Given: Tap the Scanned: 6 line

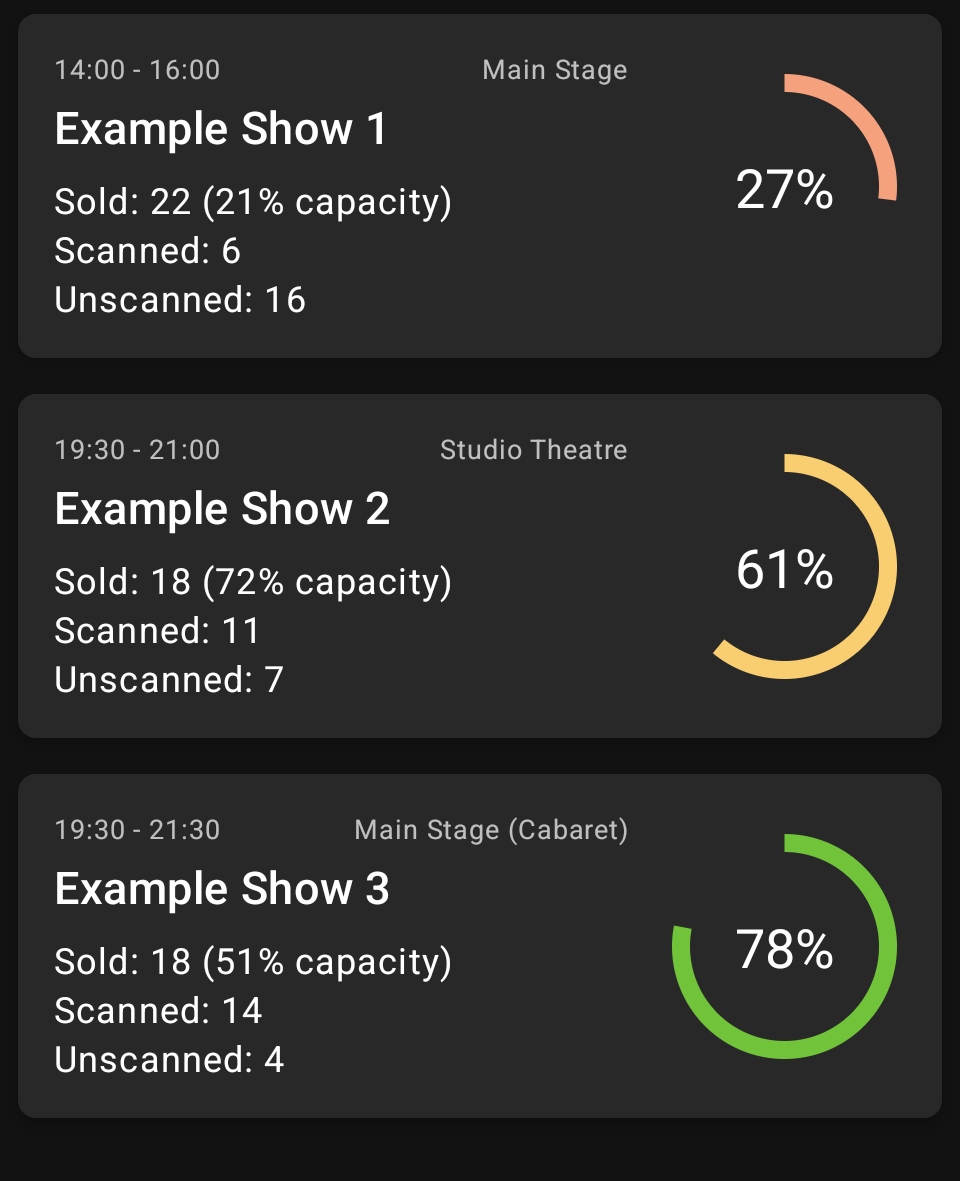Looking at the screenshot, I should [x=147, y=251].
